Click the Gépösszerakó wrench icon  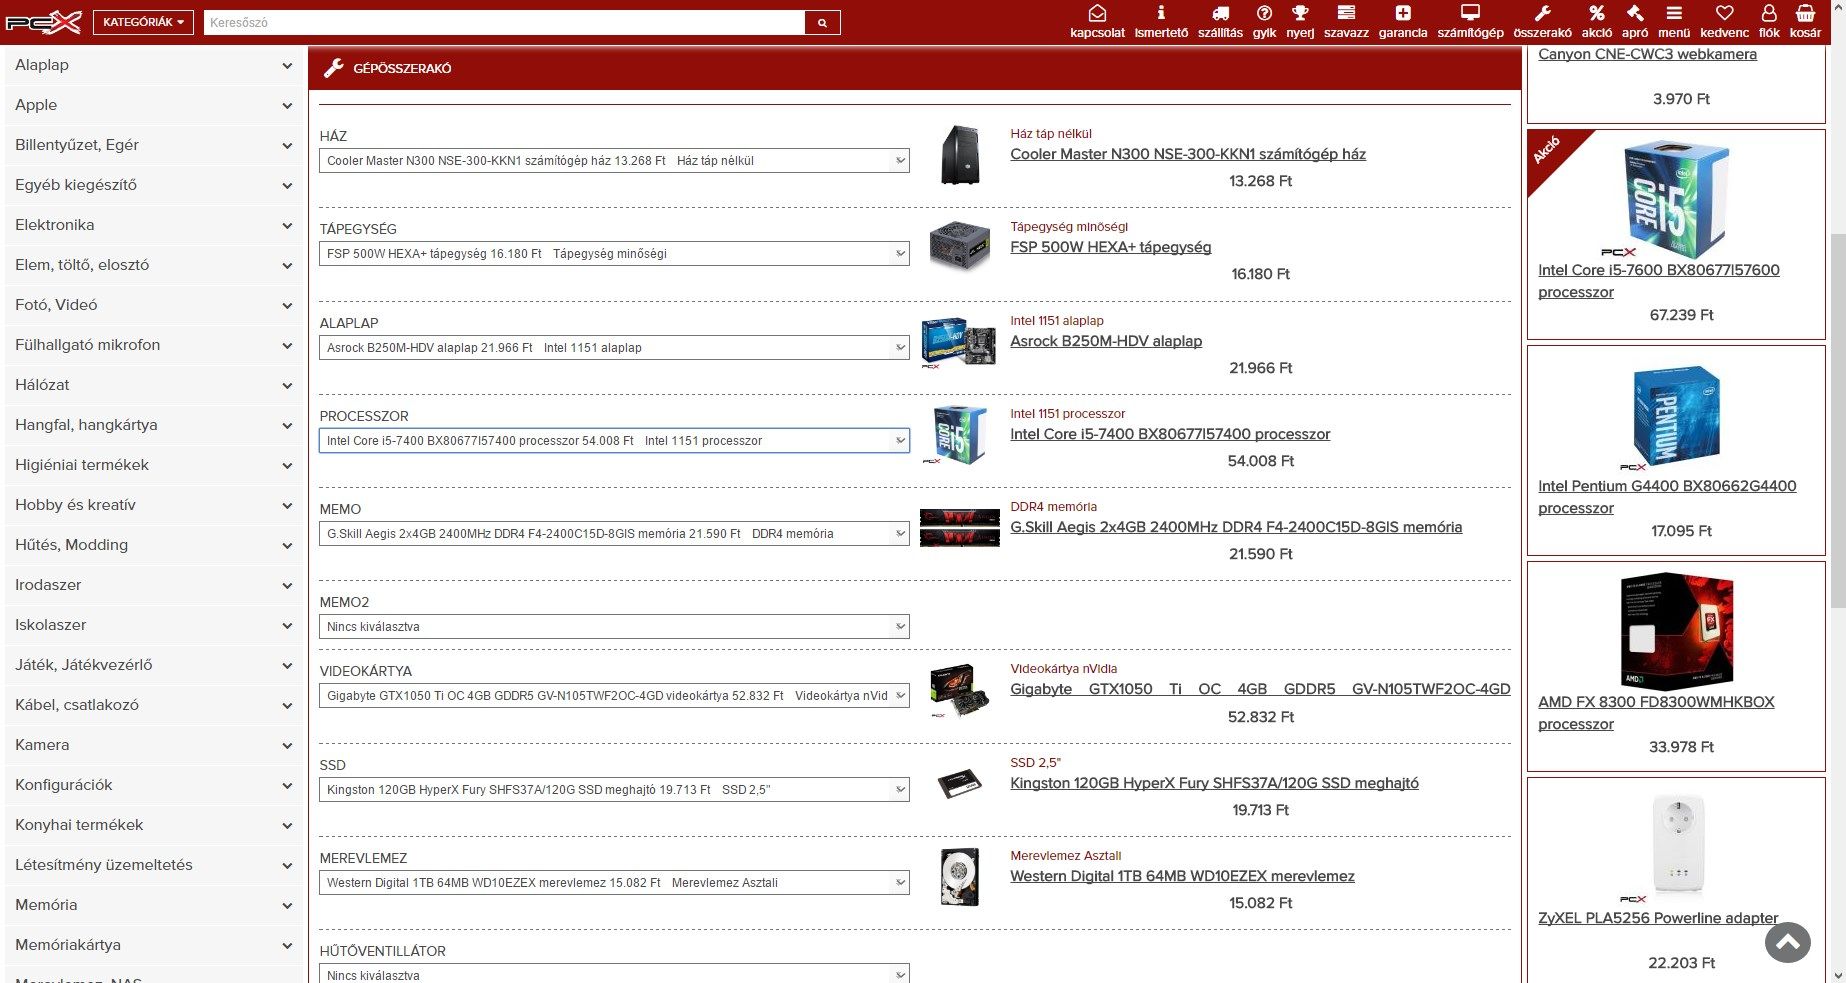334,68
